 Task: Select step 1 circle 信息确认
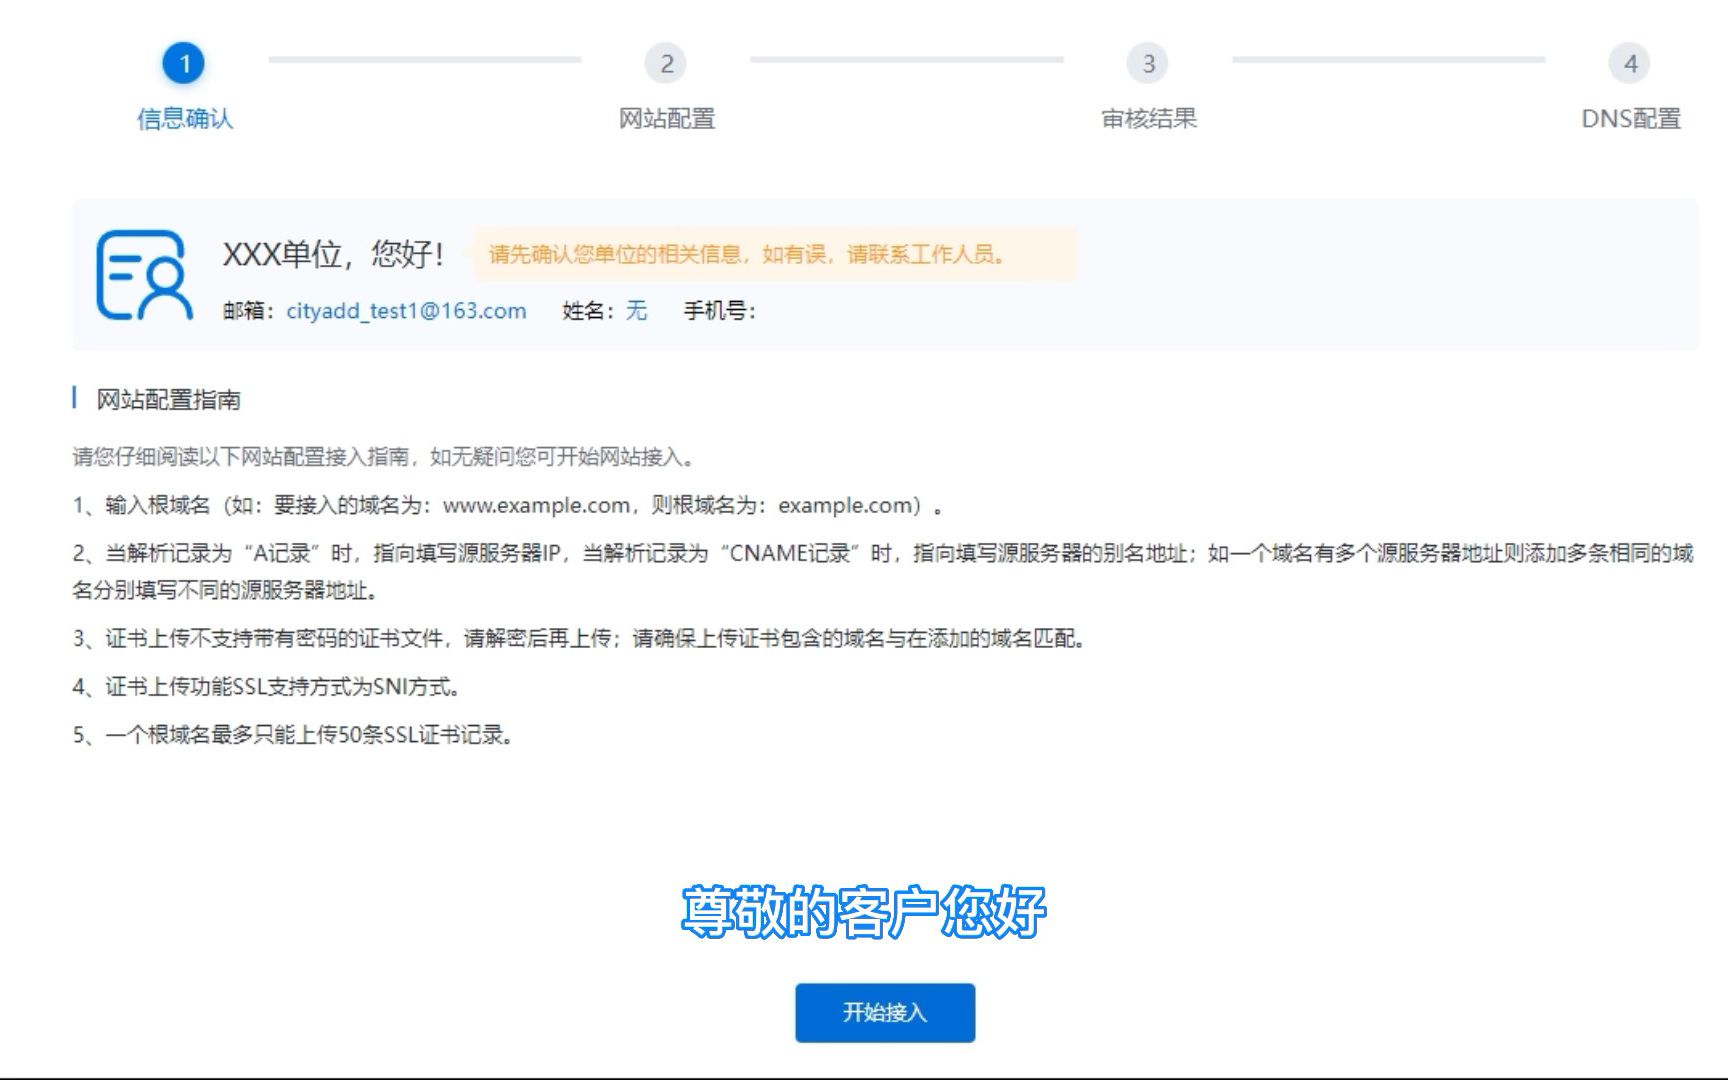pyautogui.click(x=184, y=63)
